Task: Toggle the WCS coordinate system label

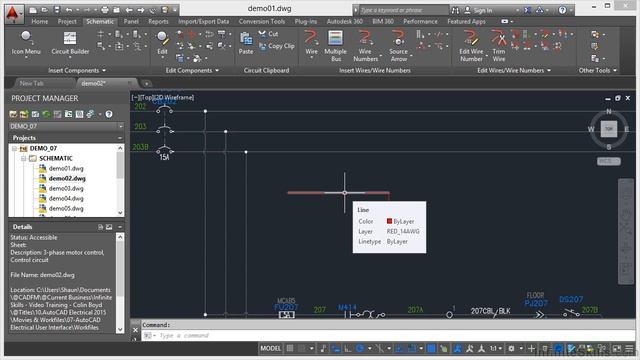Action: 609,161
